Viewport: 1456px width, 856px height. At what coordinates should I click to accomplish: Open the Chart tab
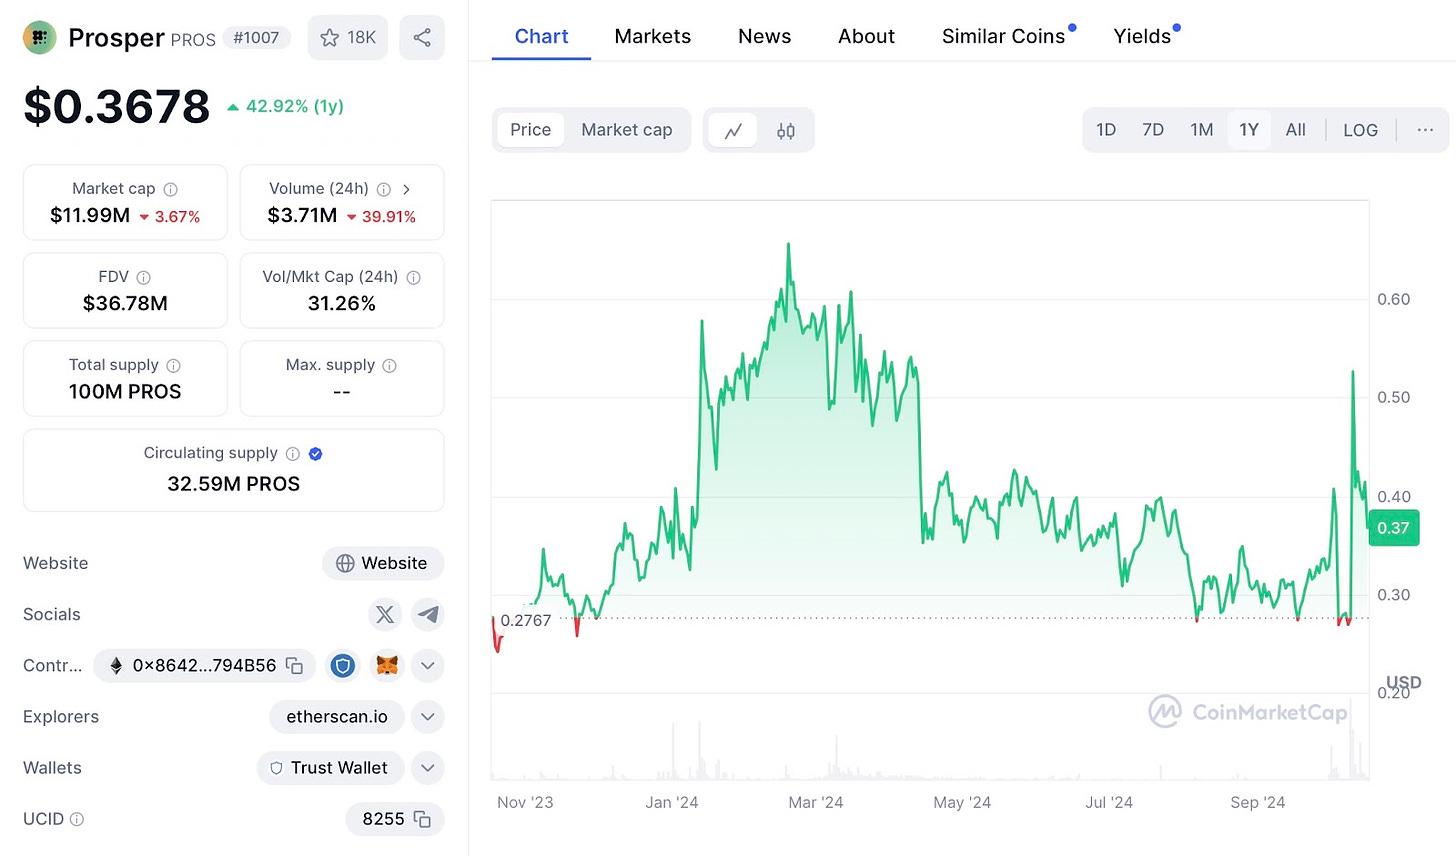(x=541, y=36)
